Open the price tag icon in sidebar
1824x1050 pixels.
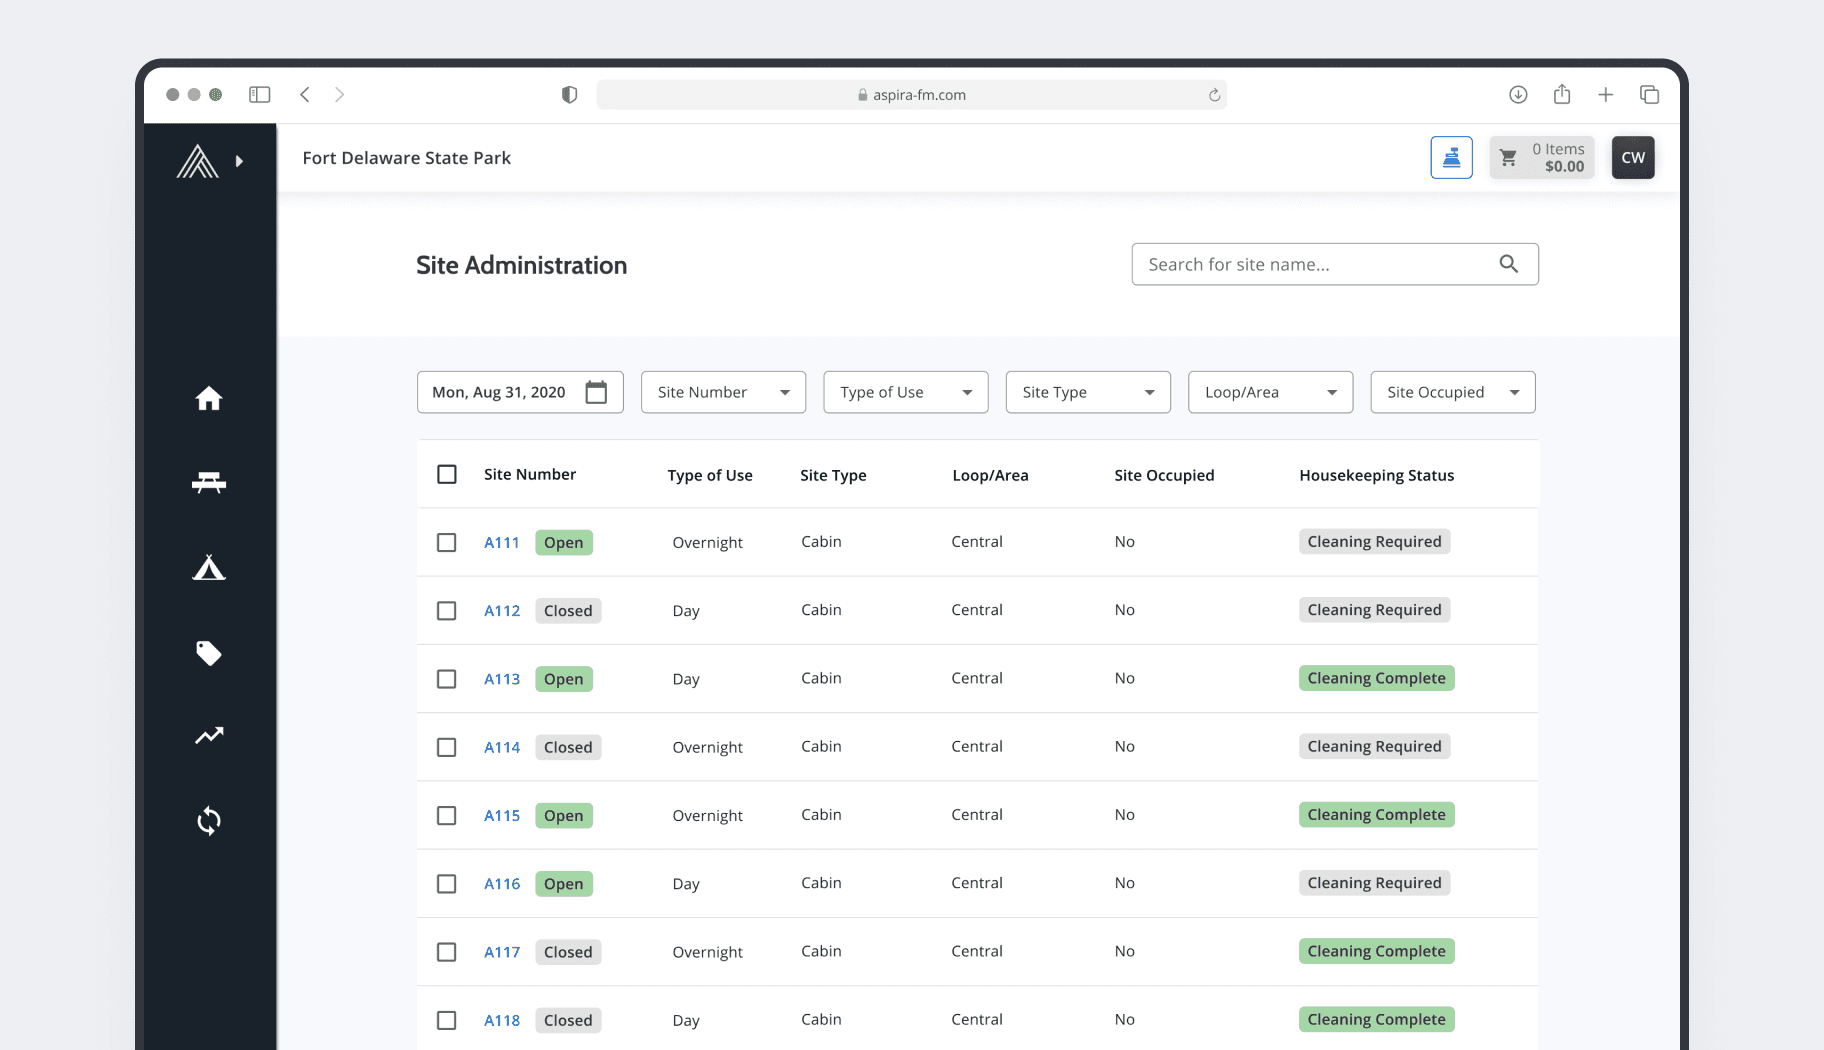208,653
